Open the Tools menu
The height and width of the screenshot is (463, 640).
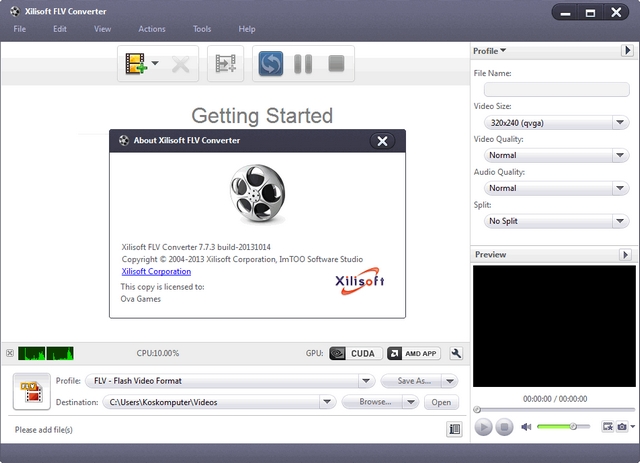[202, 29]
